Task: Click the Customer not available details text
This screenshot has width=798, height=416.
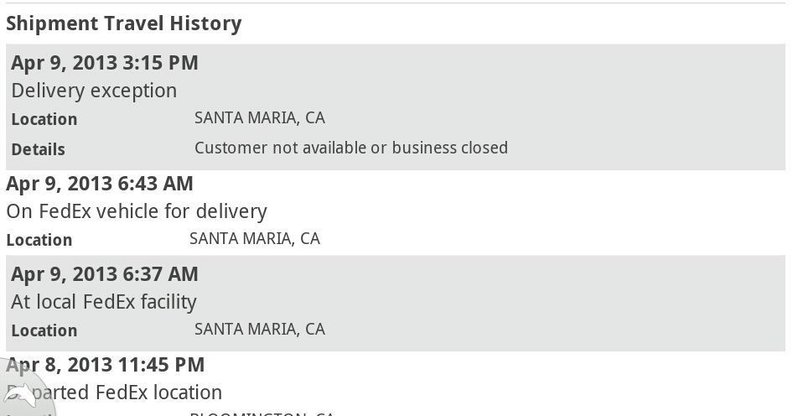Action: pos(351,148)
